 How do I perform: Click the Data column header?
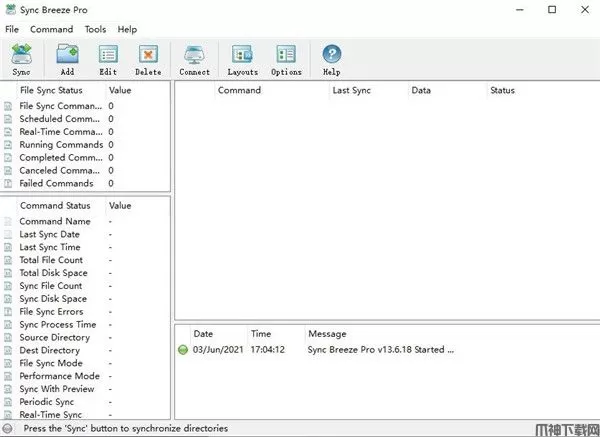coord(421,90)
